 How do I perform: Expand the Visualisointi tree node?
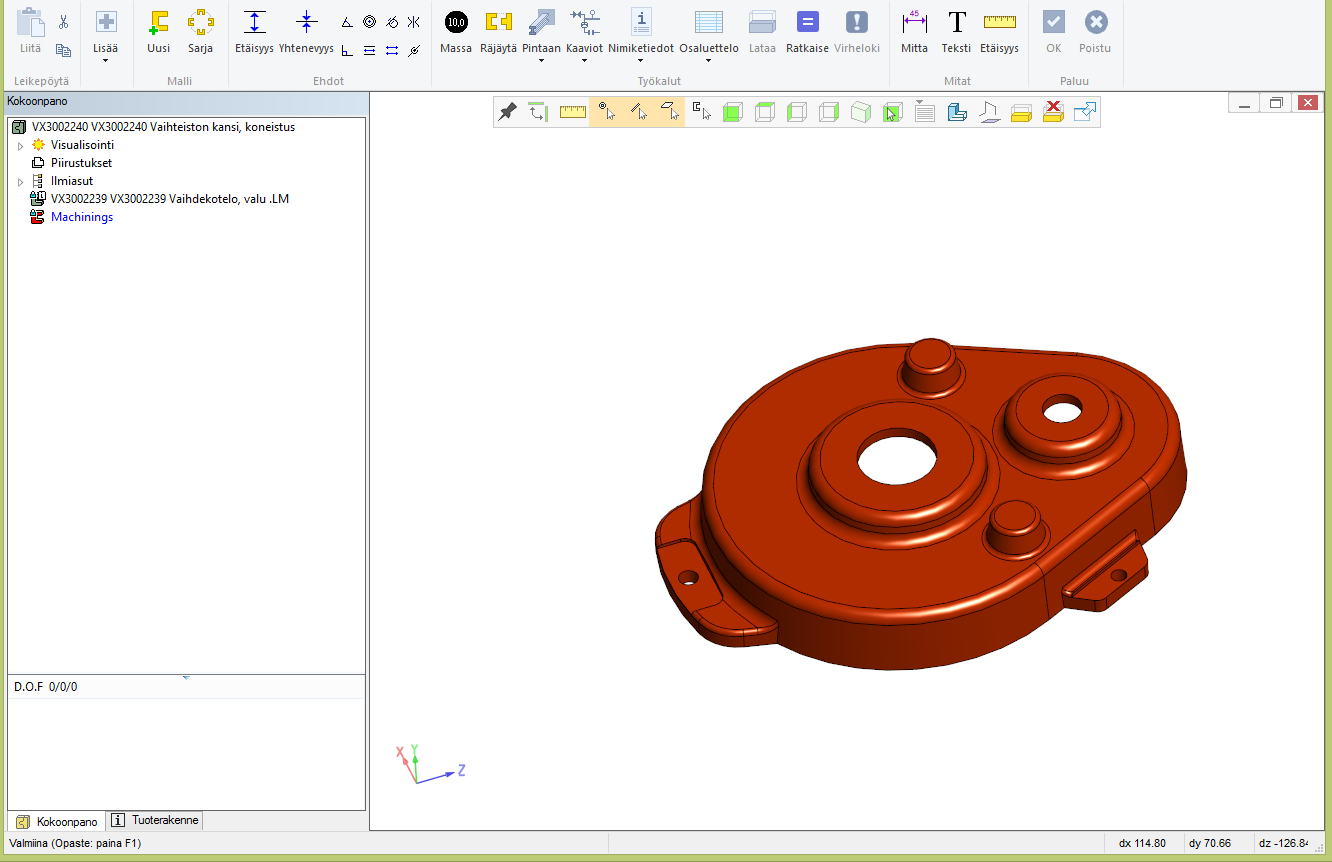(20, 146)
